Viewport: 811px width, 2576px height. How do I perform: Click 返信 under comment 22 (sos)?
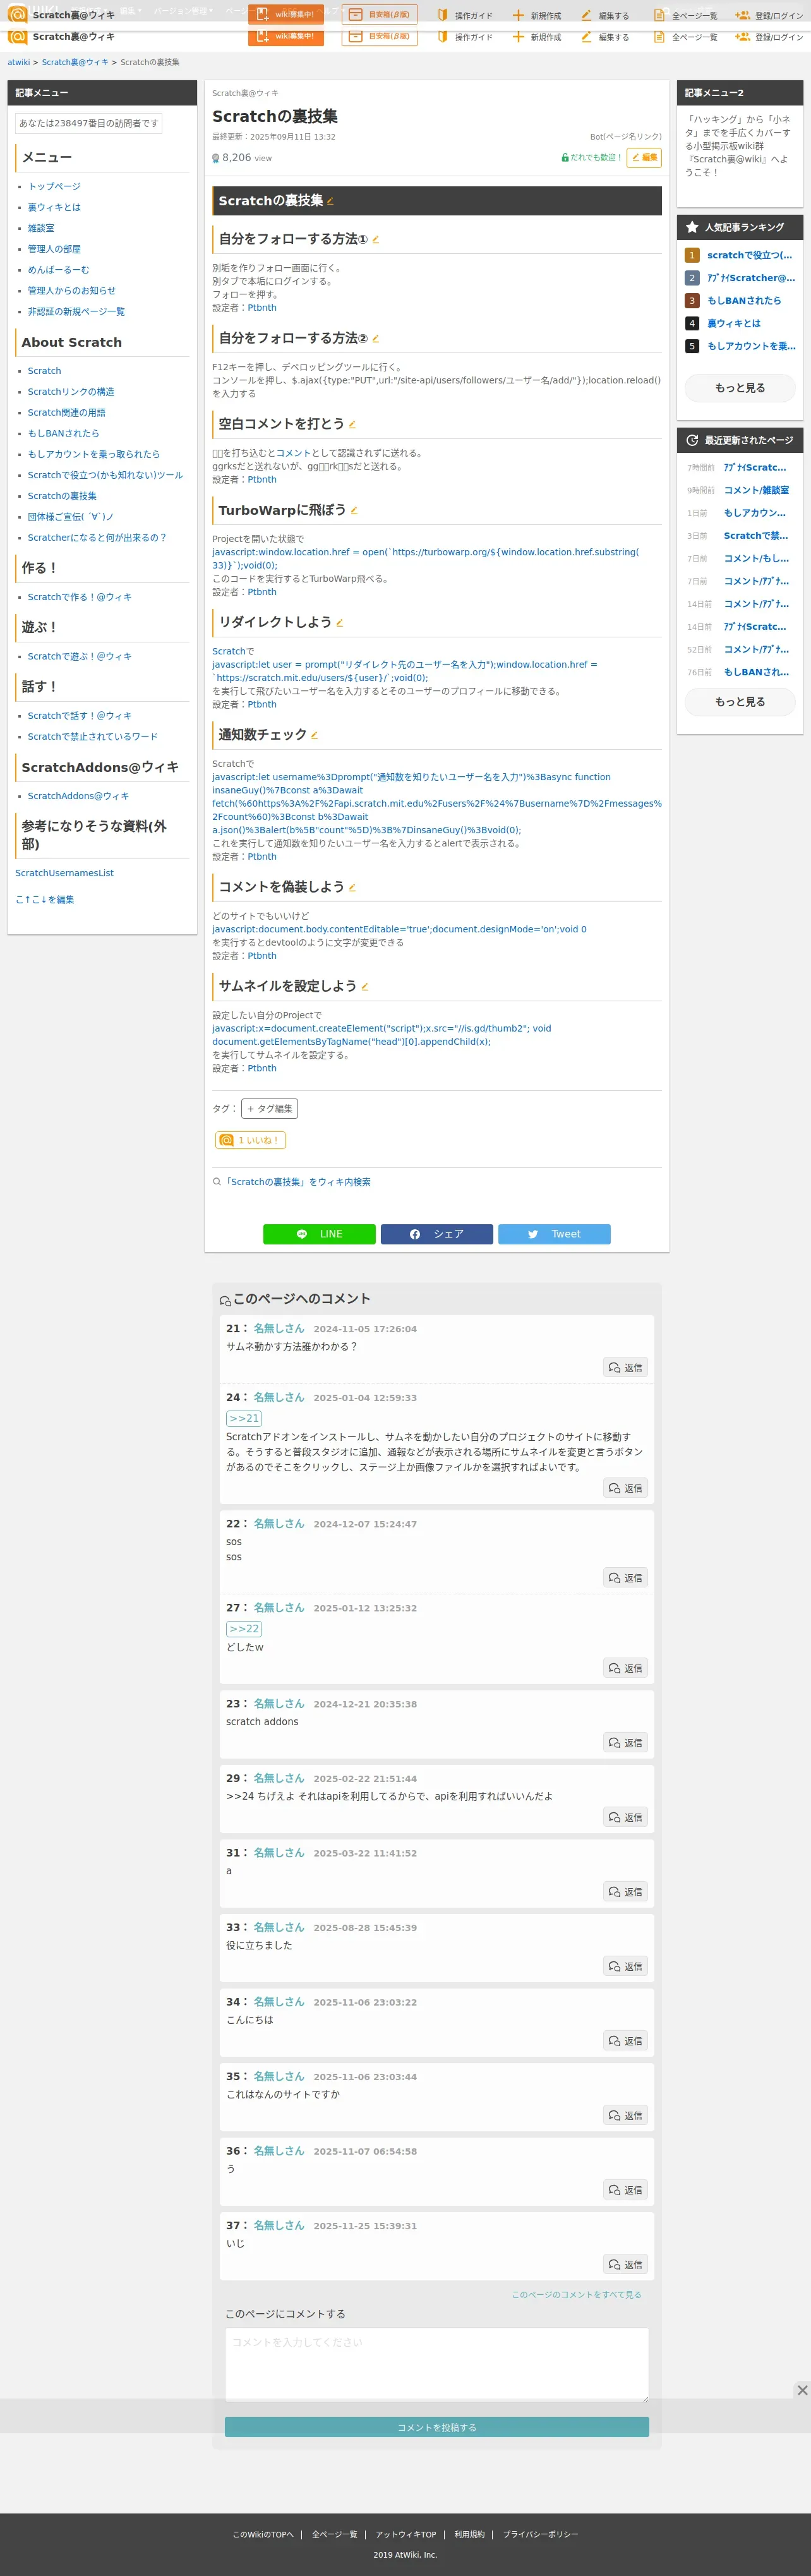click(x=626, y=1578)
